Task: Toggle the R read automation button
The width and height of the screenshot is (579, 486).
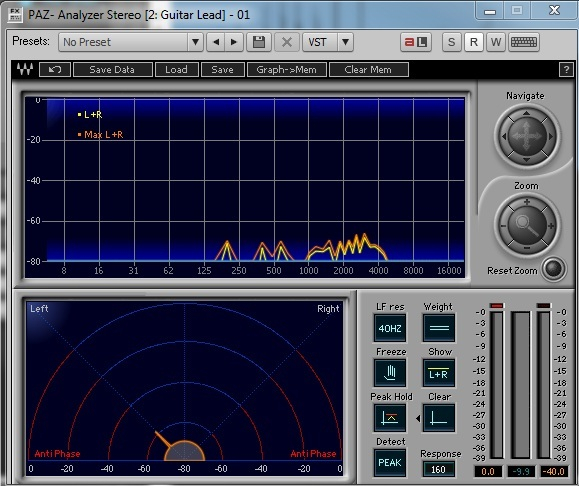Action: (474, 42)
